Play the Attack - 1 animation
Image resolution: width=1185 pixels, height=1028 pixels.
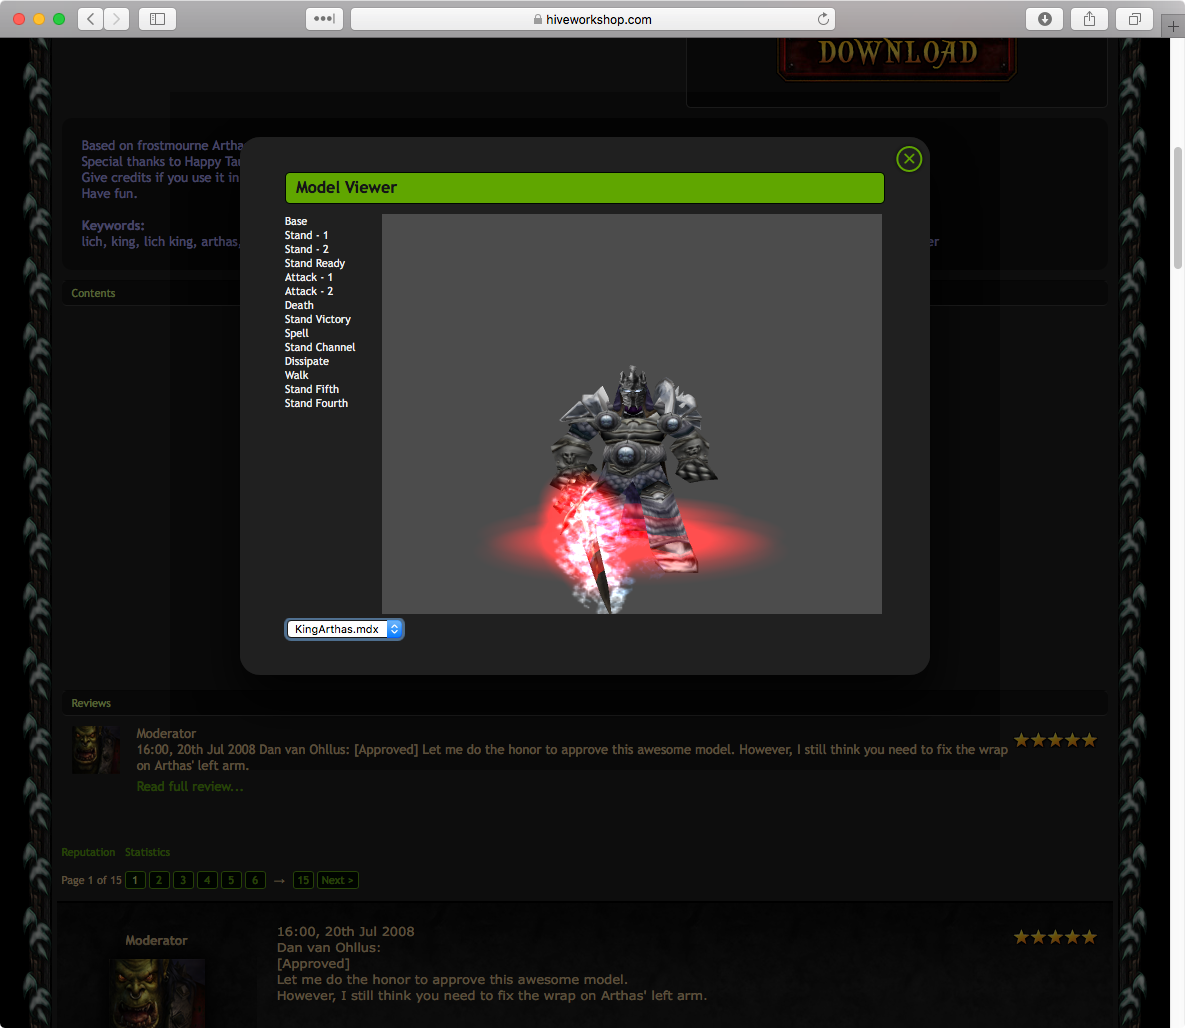[308, 277]
